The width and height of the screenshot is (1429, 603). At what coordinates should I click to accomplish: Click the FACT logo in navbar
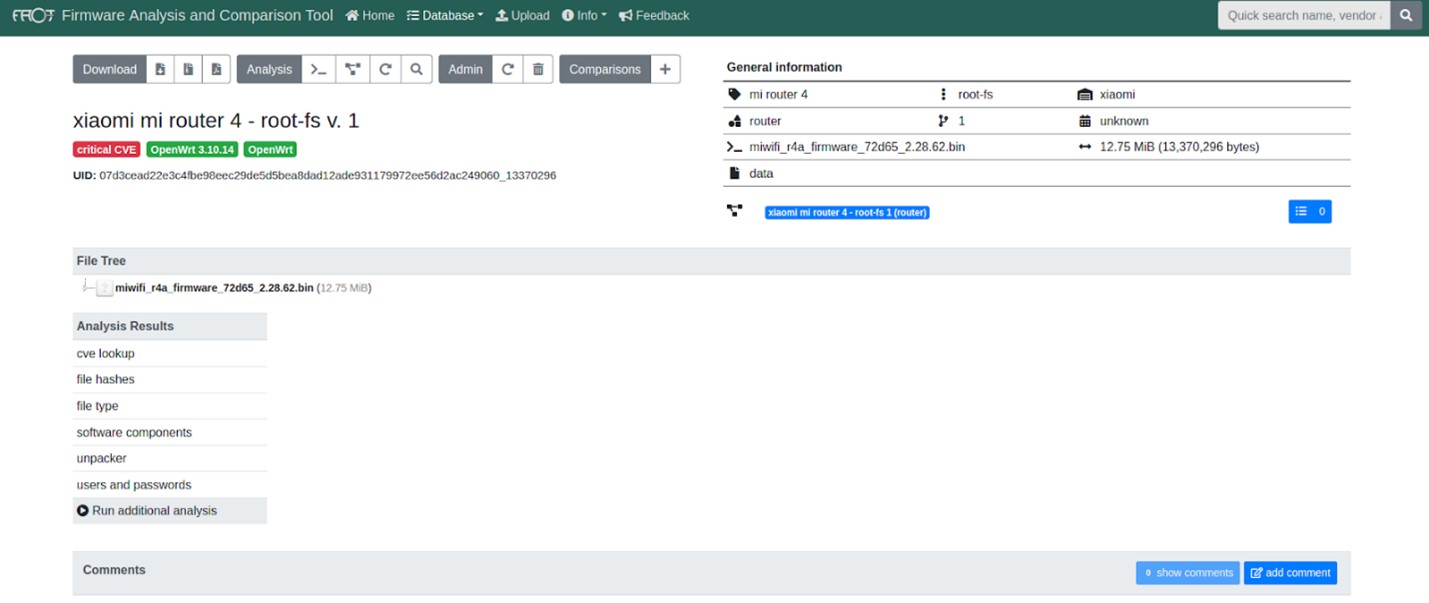coord(32,15)
